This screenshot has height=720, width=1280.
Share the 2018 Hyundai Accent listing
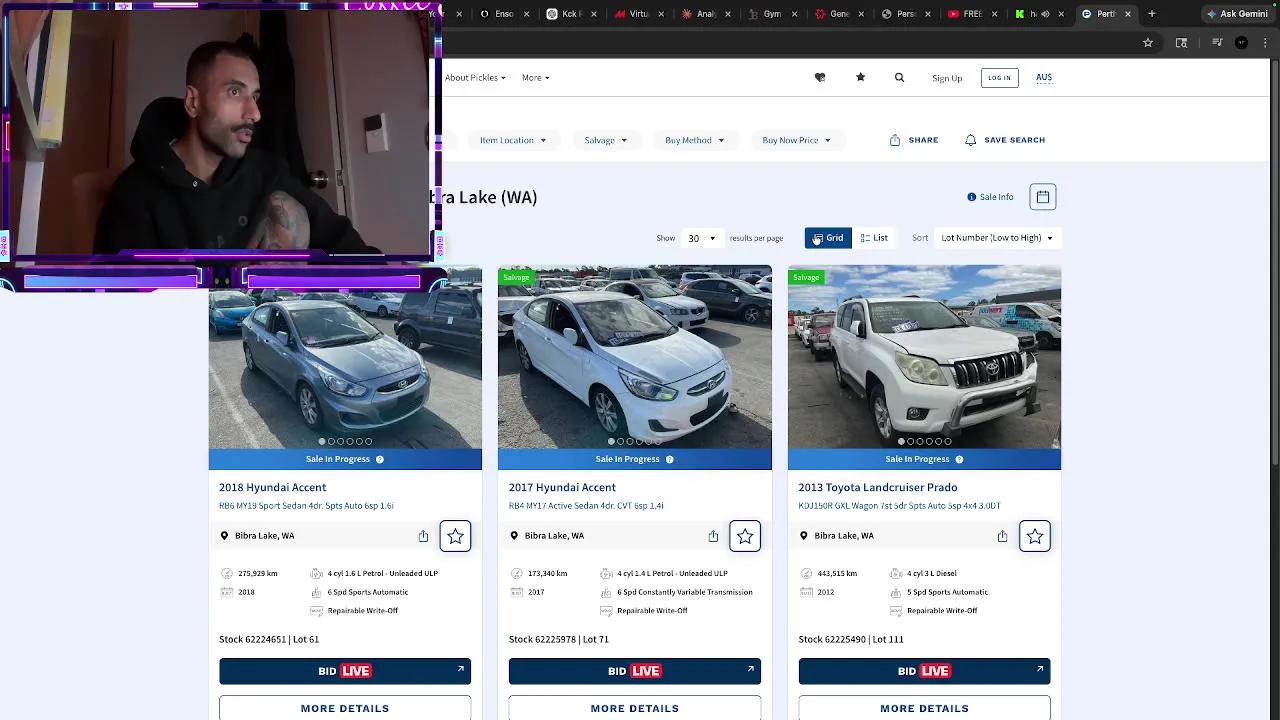[423, 536]
